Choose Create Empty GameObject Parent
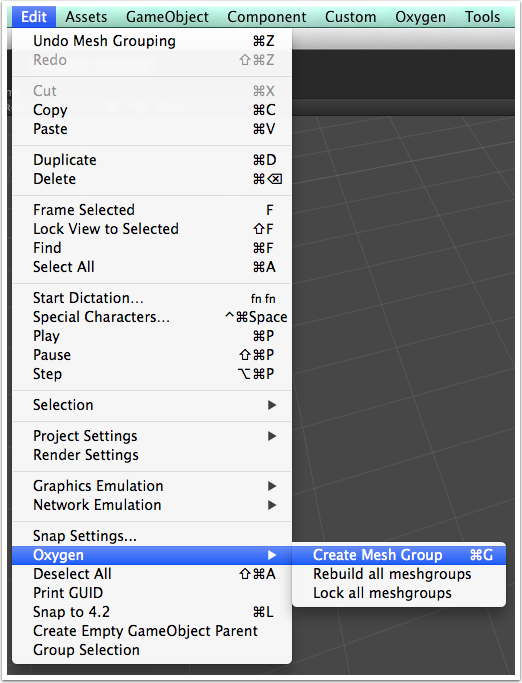This screenshot has height=683, width=522. click(x=152, y=631)
